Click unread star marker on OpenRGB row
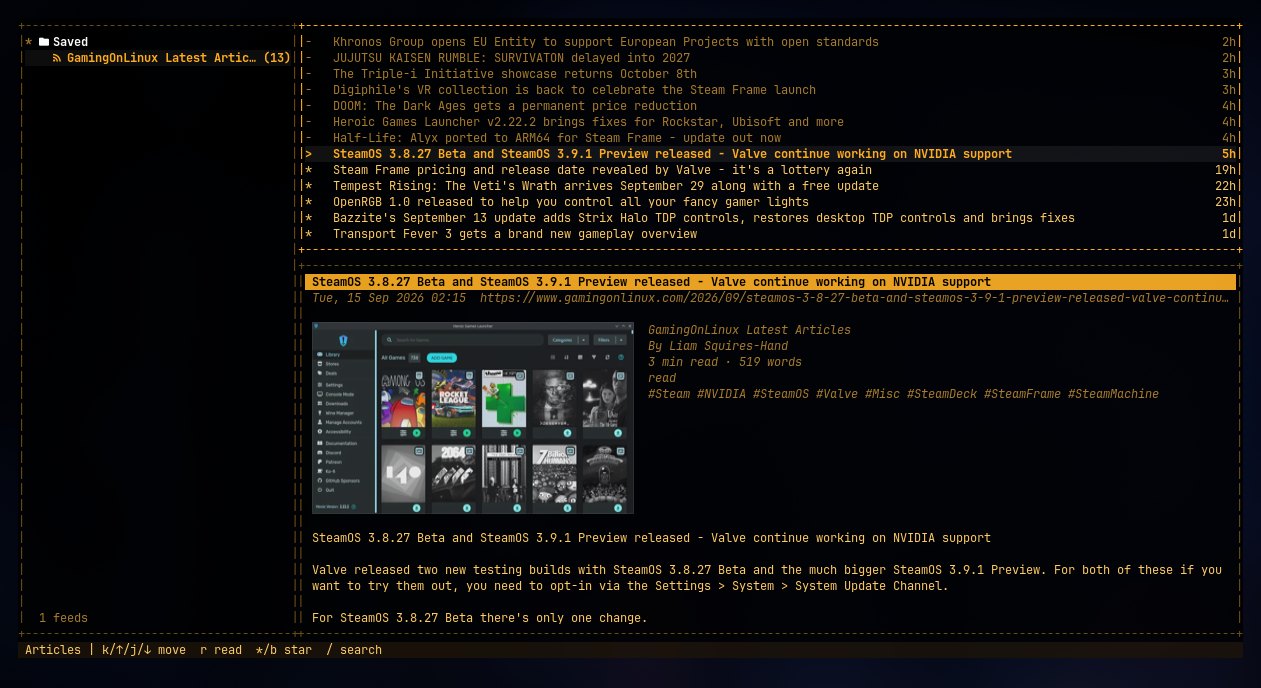 [309, 202]
